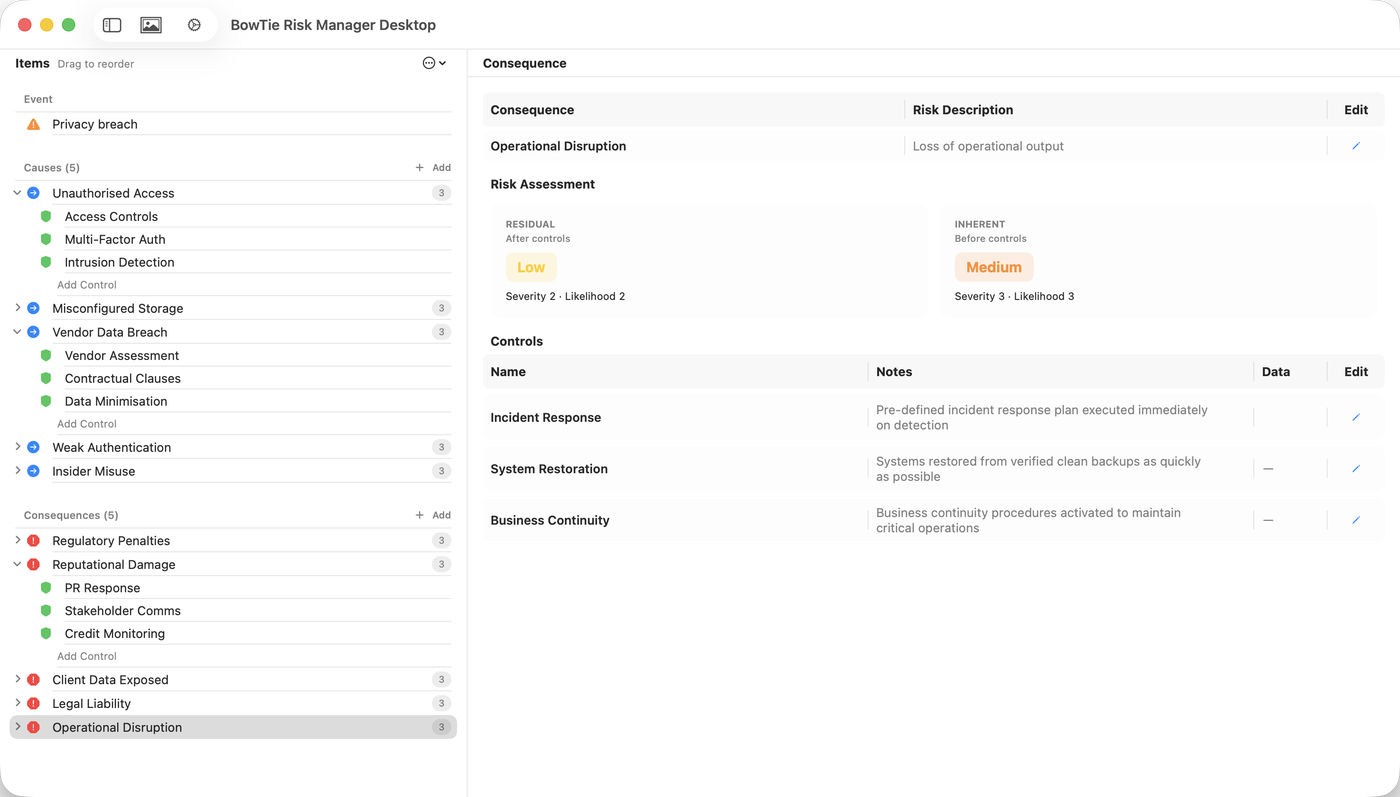The height and width of the screenshot is (797, 1400).
Task: Click the Medium inherent risk badge
Action: coord(994,267)
